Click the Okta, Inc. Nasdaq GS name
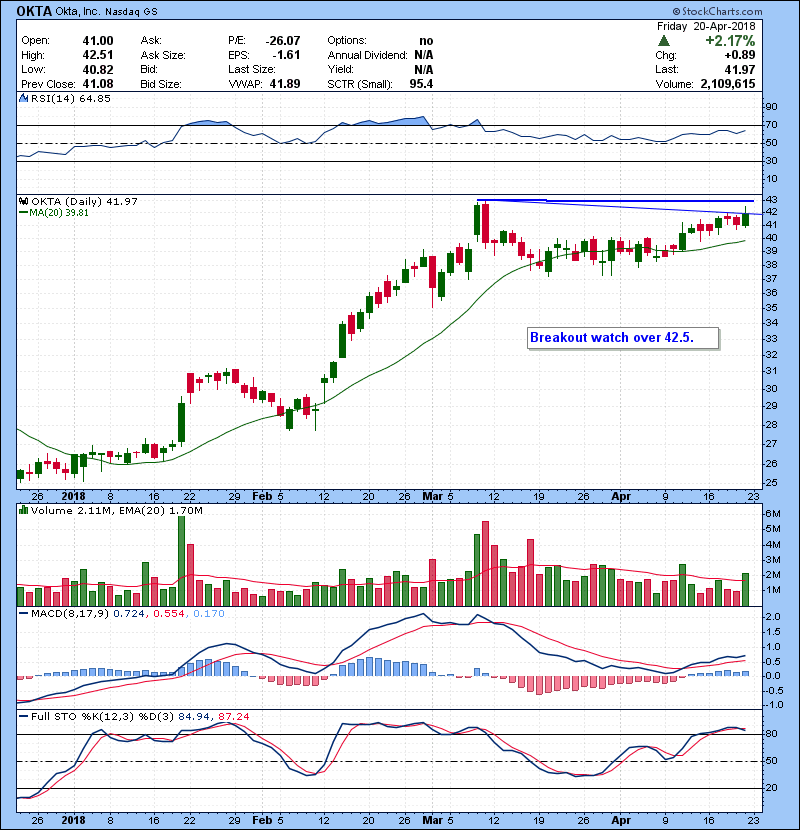This screenshot has width=800, height=830. click(106, 12)
